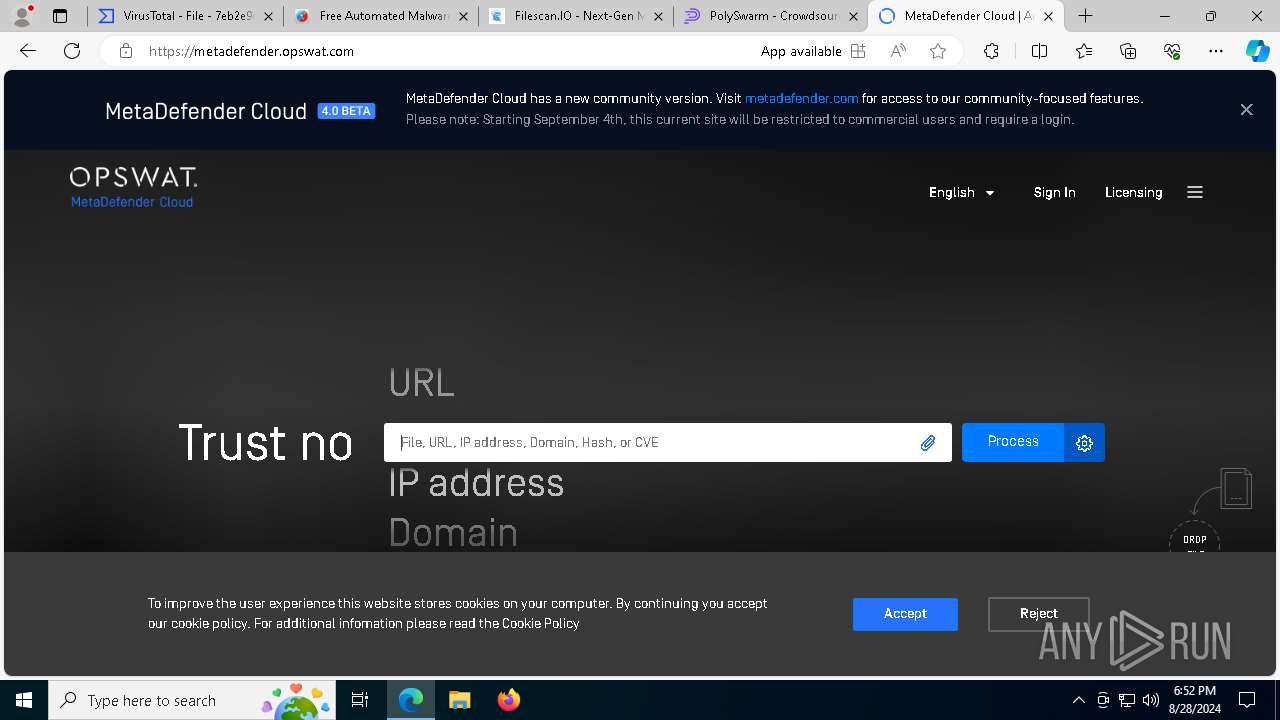
Task: Open the hamburger menu icon
Action: pyautogui.click(x=1194, y=192)
